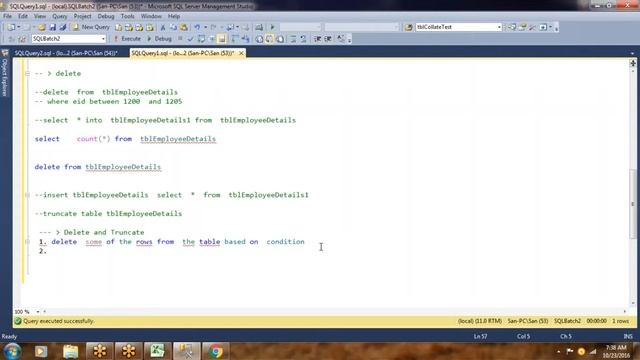Click the editor split bar handle
Viewport: 640px width, 360px height.
click(633, 63)
